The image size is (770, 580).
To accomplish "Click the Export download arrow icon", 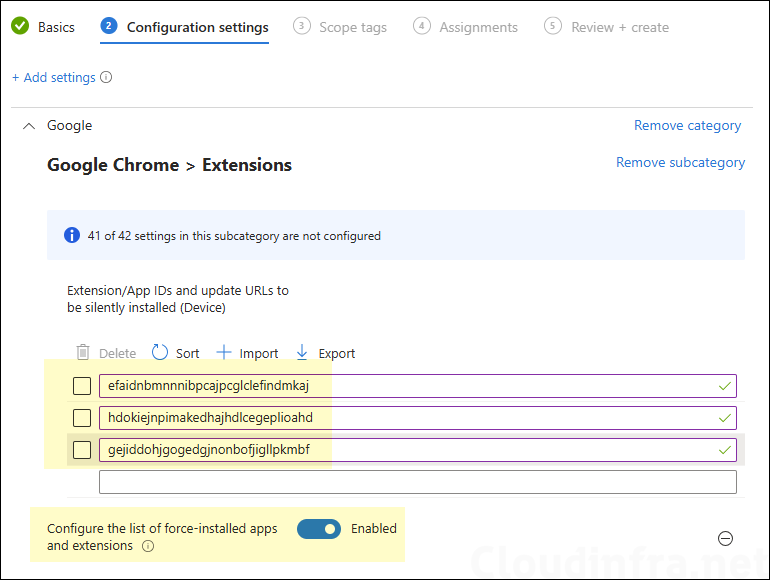I will [x=303, y=353].
